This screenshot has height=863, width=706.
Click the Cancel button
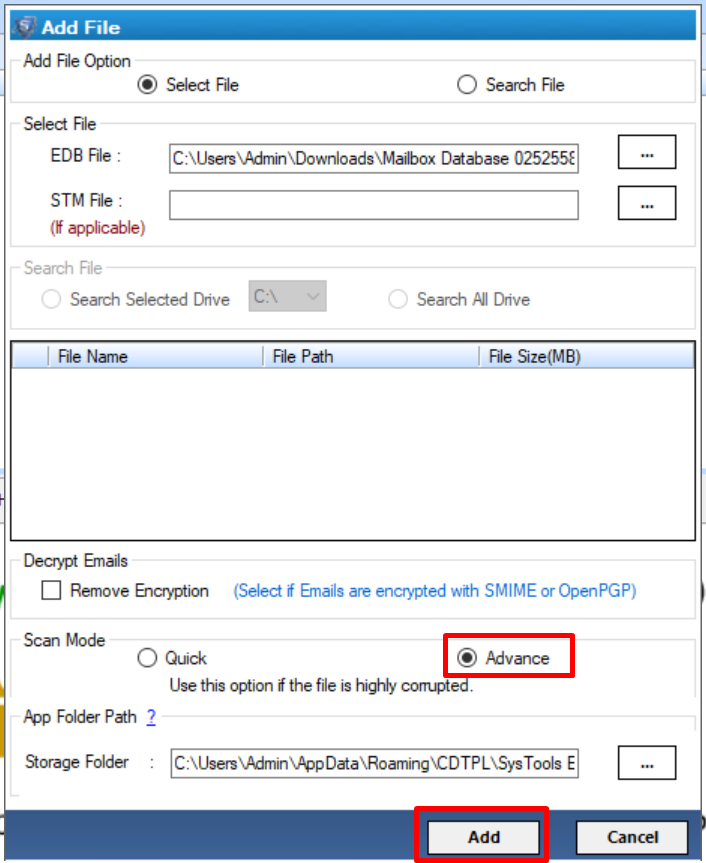tap(632, 837)
